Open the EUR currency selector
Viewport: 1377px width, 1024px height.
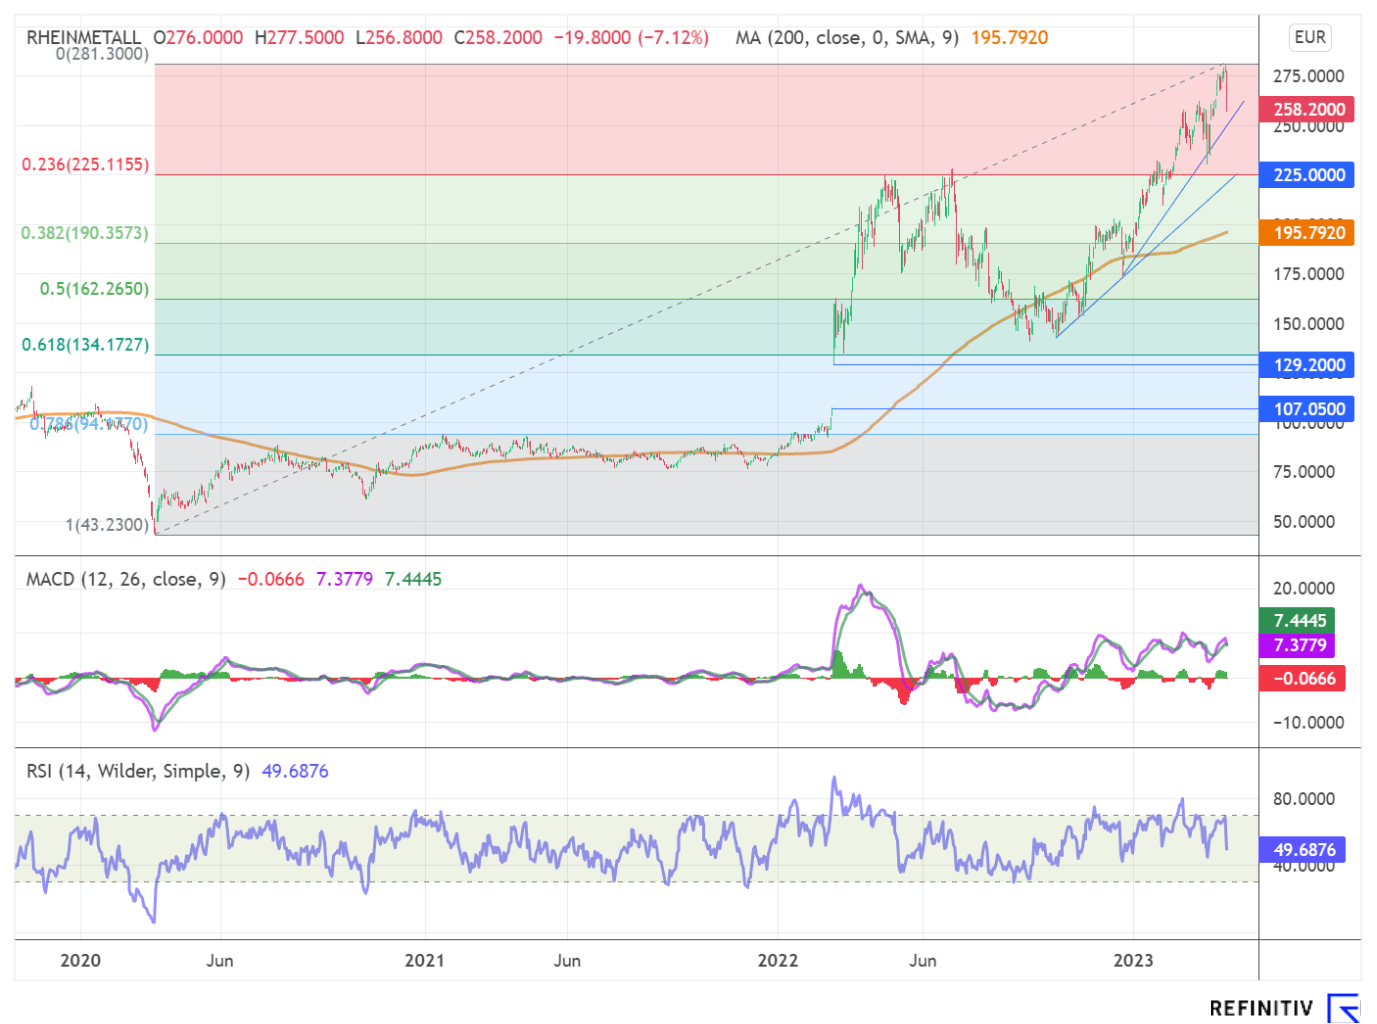[x=1309, y=38]
